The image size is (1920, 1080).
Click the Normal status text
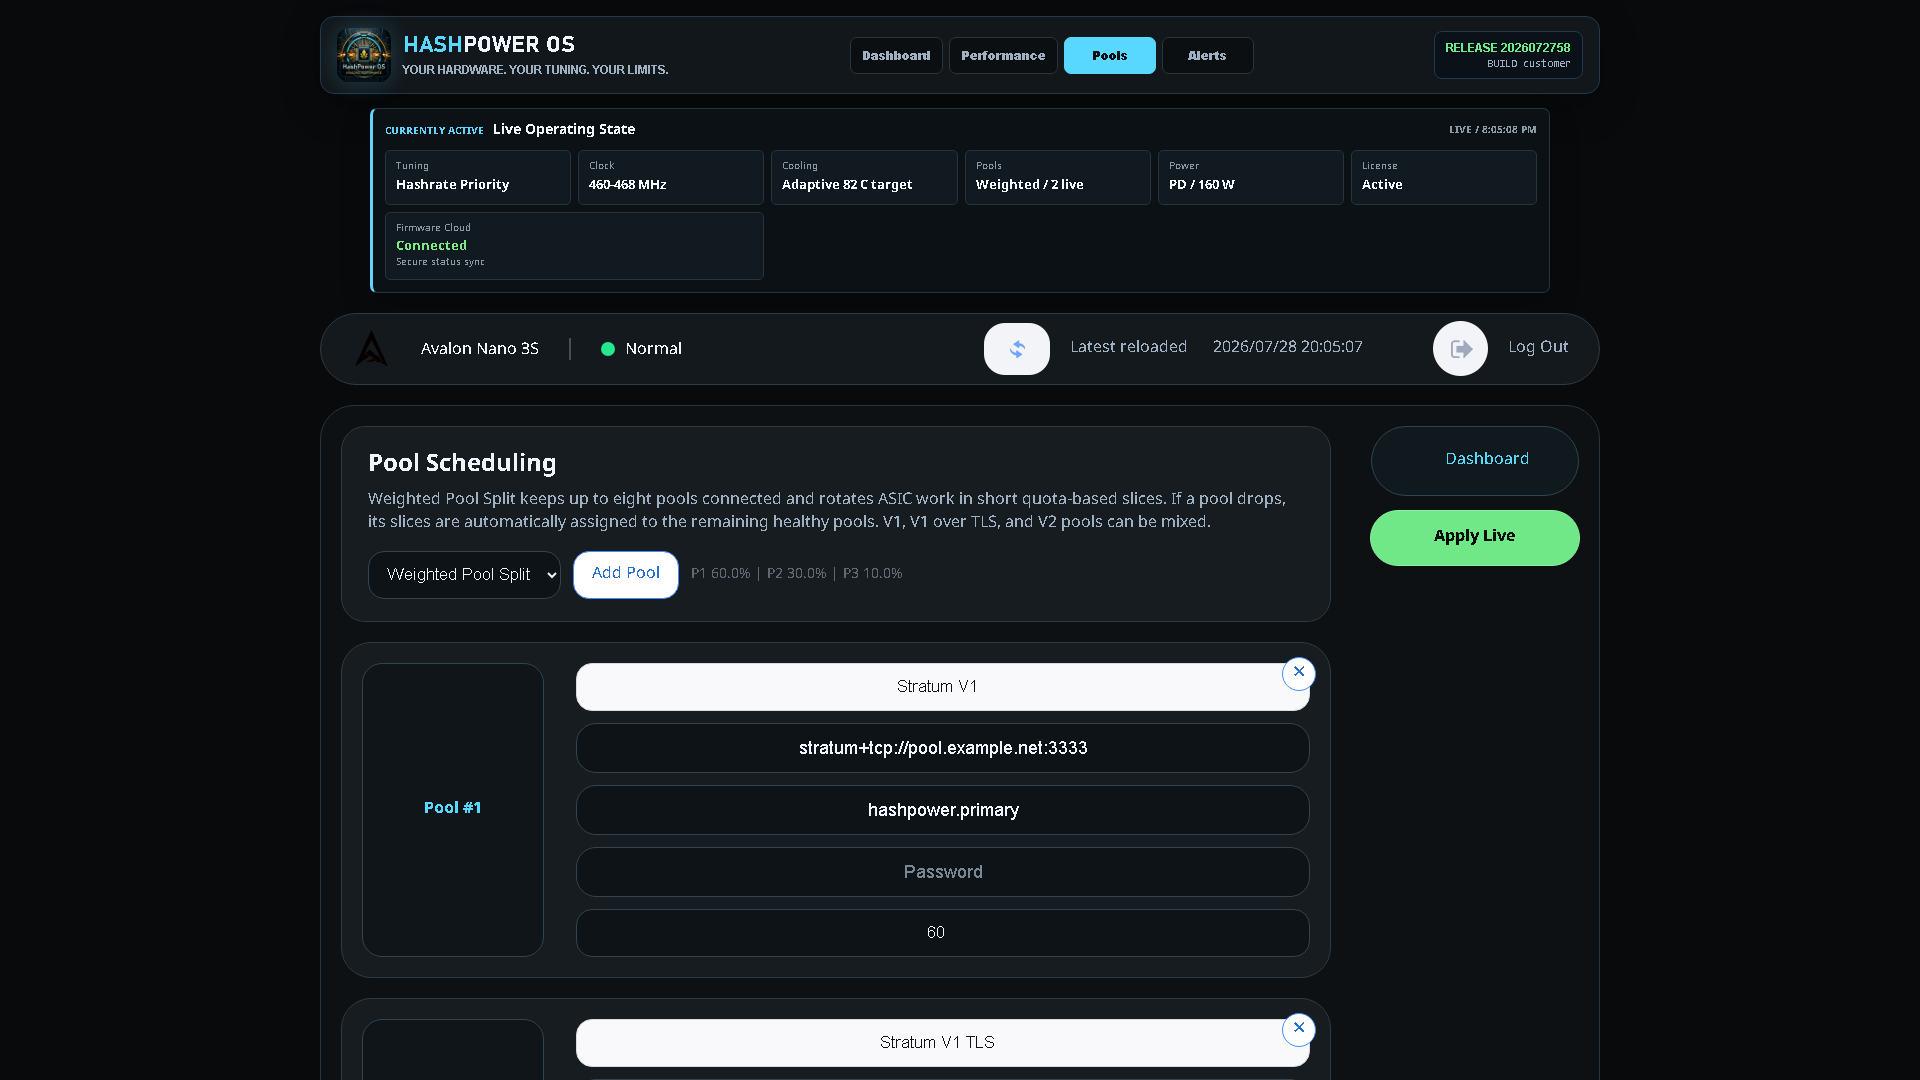654,349
